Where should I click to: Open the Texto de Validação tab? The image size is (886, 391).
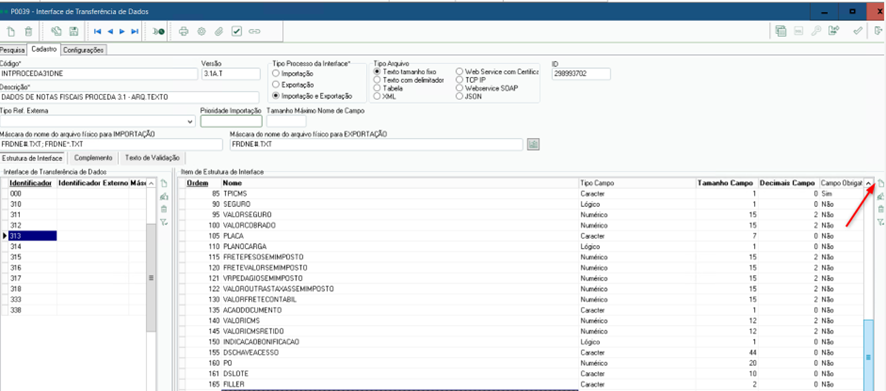[152, 158]
